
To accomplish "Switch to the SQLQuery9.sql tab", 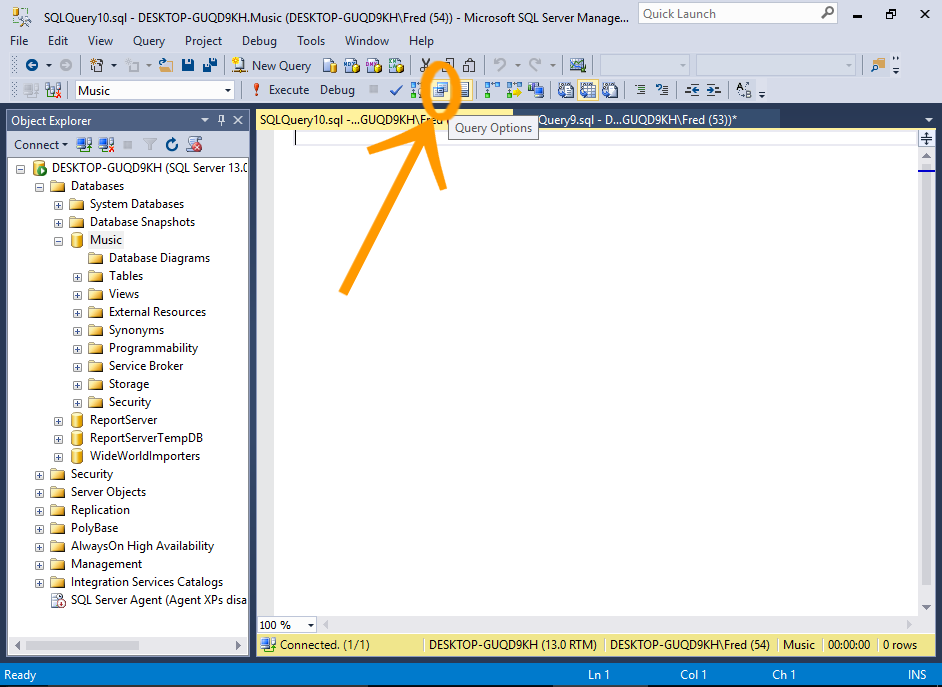I will click(x=640, y=119).
